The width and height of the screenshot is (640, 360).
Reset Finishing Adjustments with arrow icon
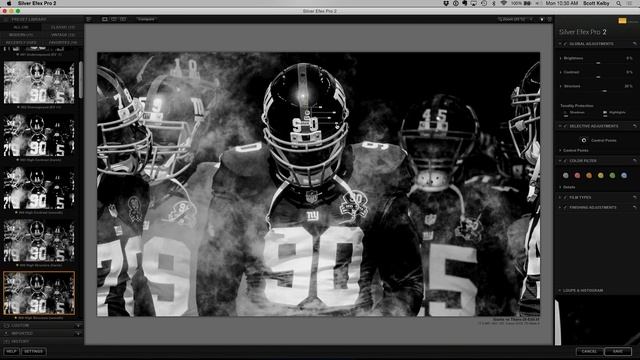point(634,207)
